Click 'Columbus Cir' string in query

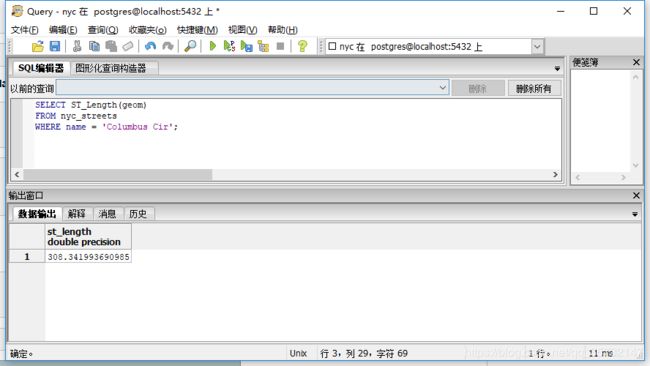pos(138,127)
